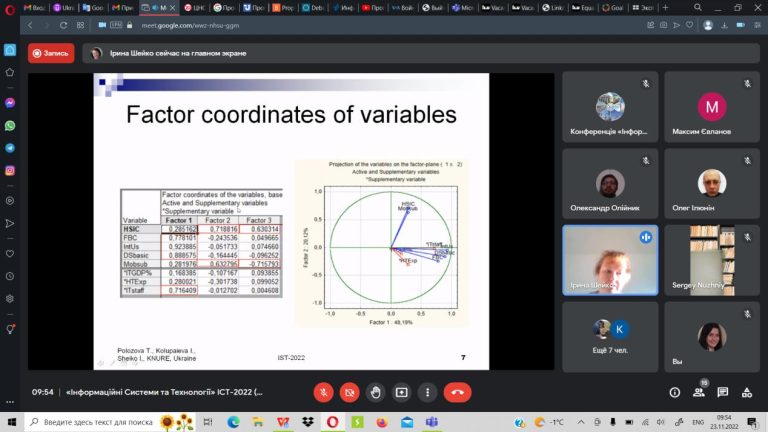Raise hand in the meeting
768x432 pixels.
click(376, 392)
